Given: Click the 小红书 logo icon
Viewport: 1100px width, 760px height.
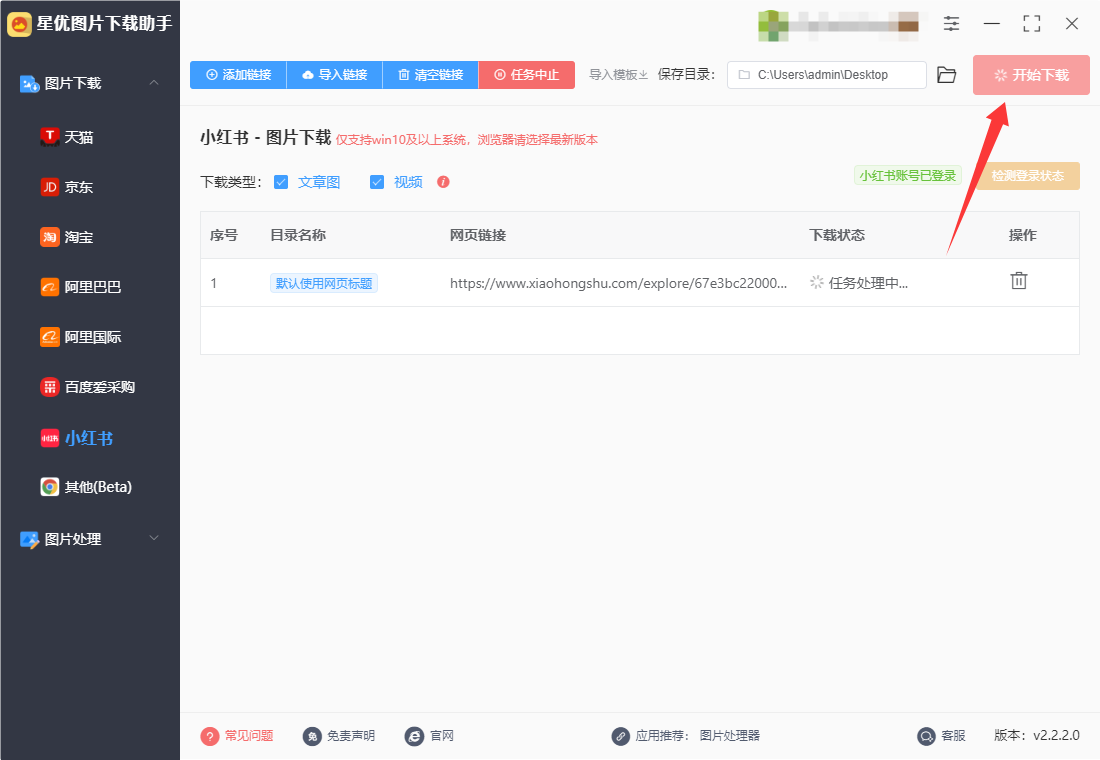Looking at the screenshot, I should pyautogui.click(x=49, y=438).
